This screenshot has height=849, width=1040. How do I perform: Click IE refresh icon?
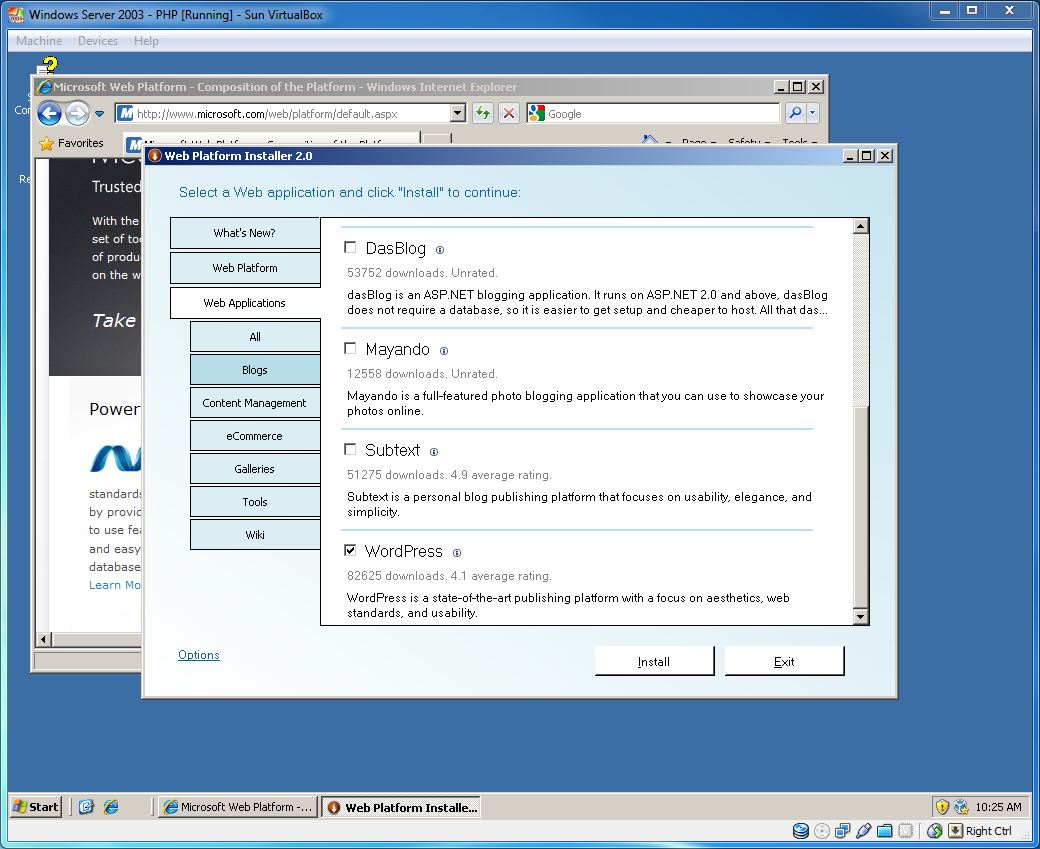pyautogui.click(x=483, y=113)
